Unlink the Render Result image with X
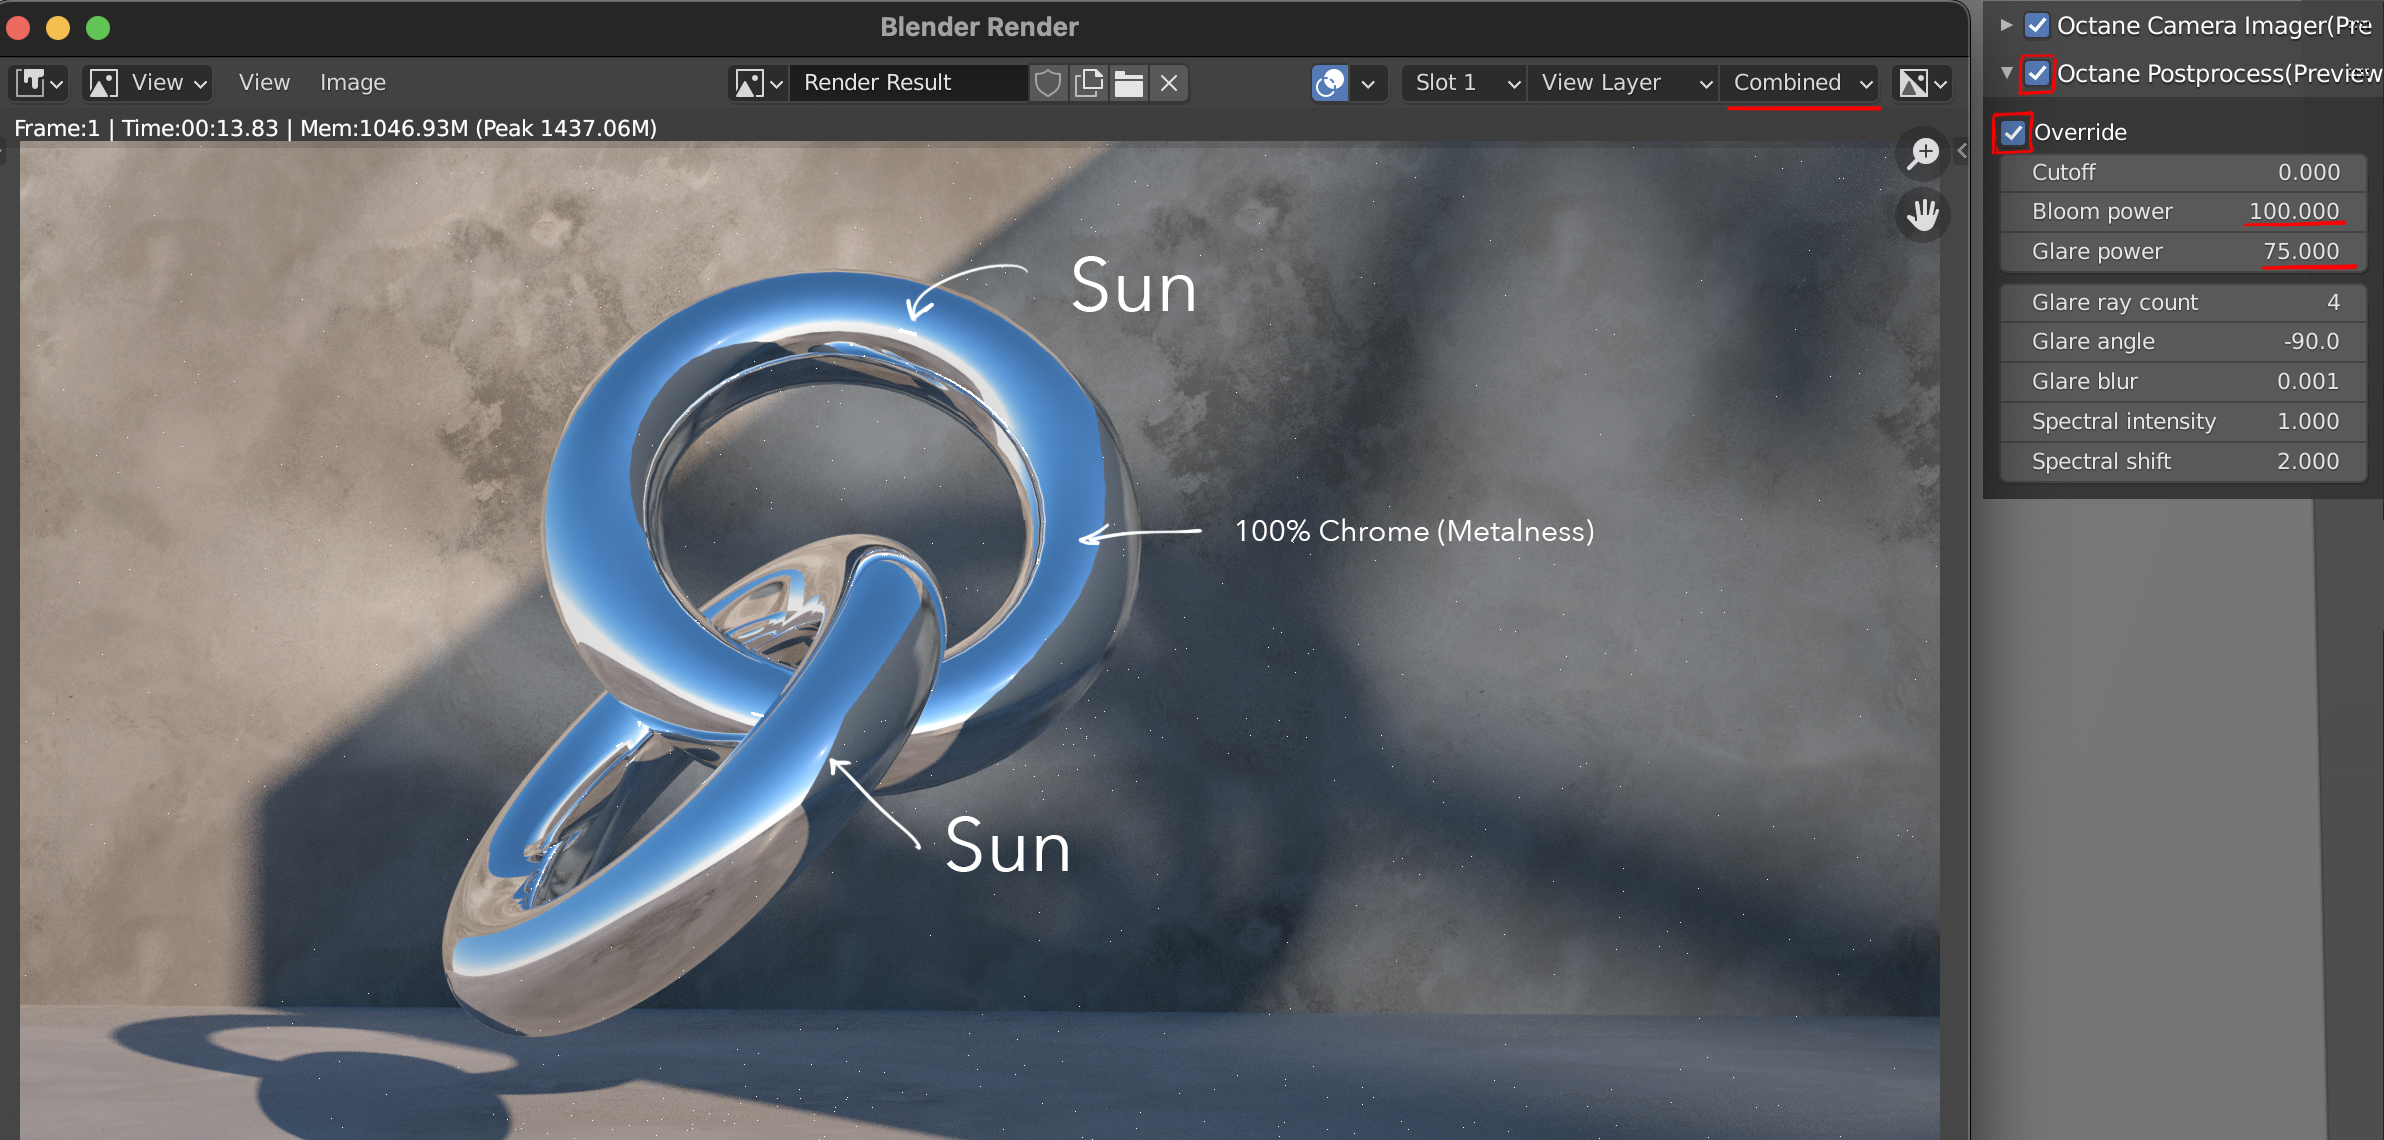The height and width of the screenshot is (1140, 2384). point(1169,83)
